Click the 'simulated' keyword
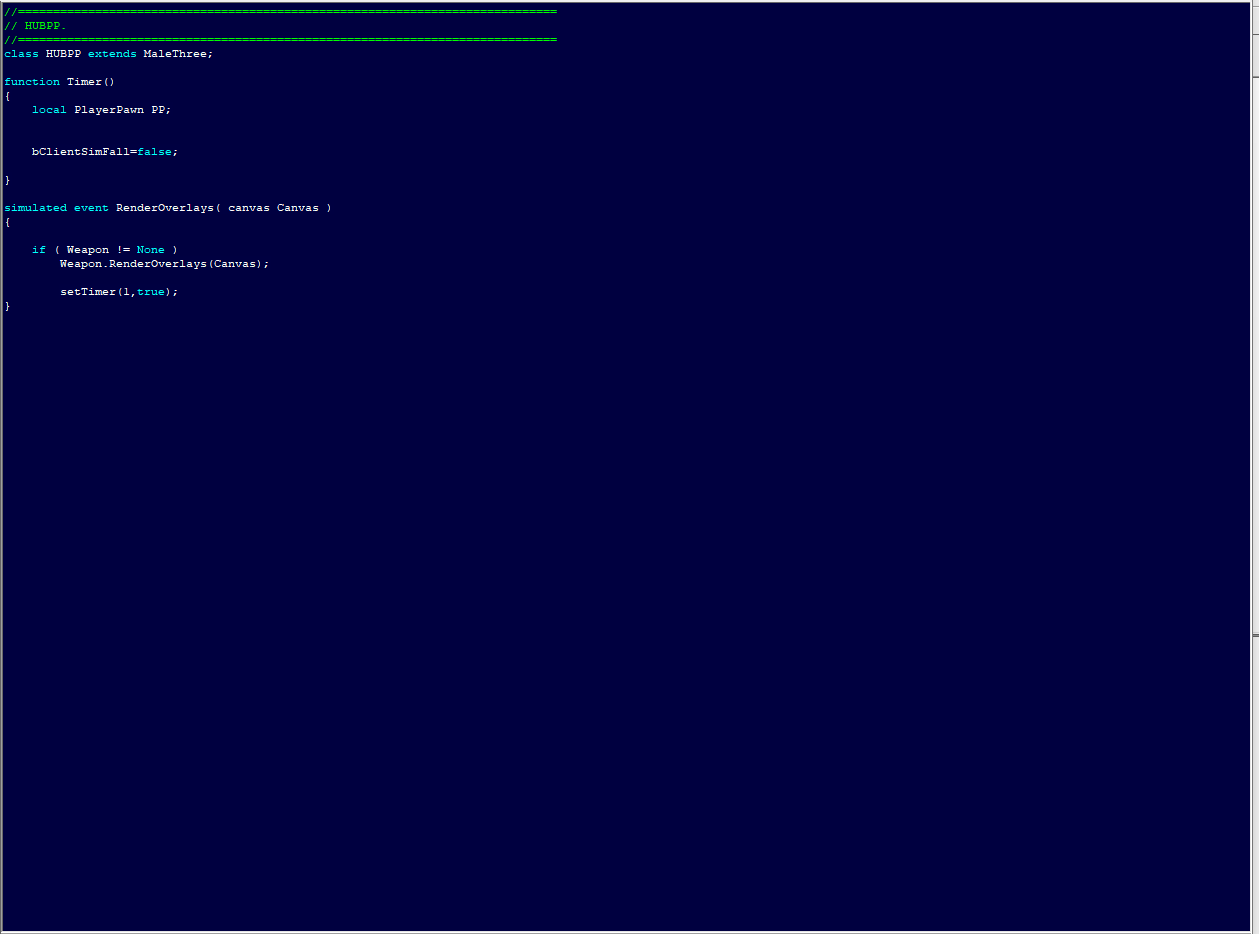 click(x=35, y=208)
